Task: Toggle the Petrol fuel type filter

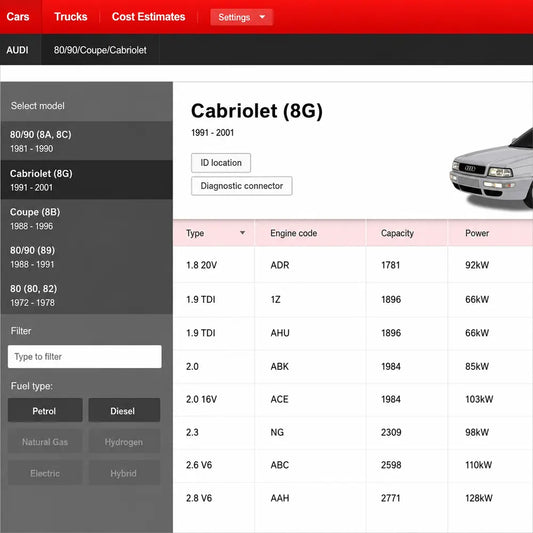Action: [x=45, y=411]
